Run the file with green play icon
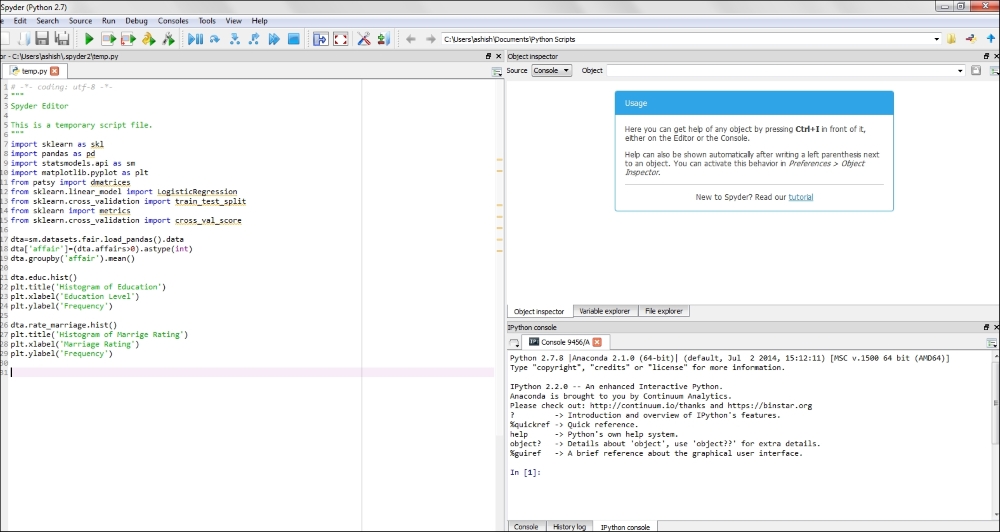The height and width of the screenshot is (532, 1000). 89,39
